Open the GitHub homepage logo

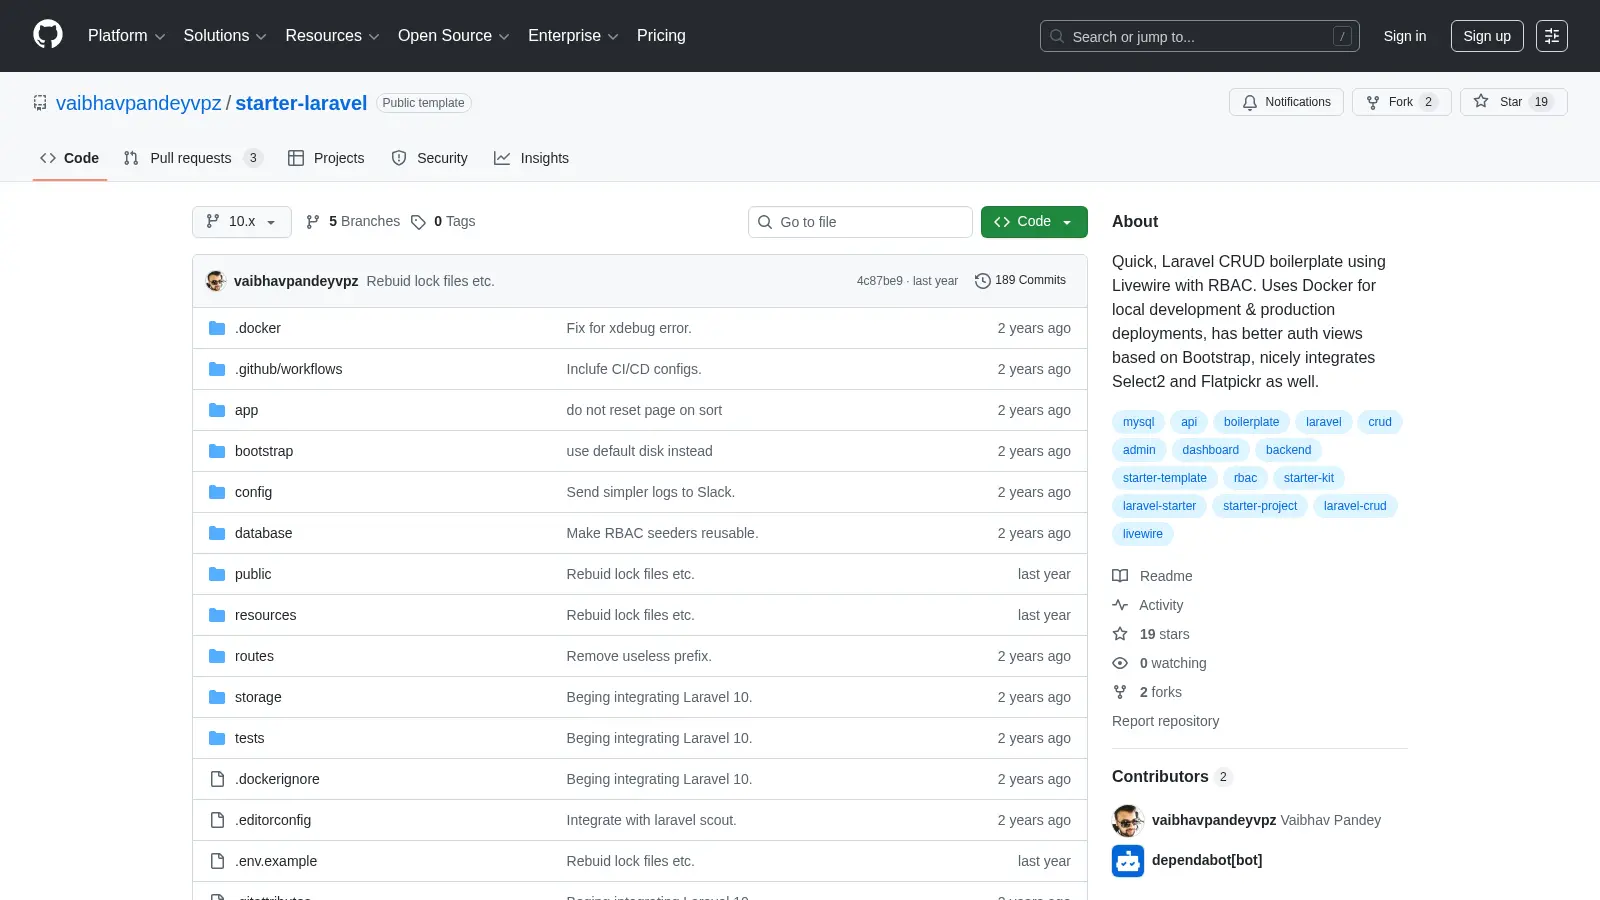pos(48,35)
